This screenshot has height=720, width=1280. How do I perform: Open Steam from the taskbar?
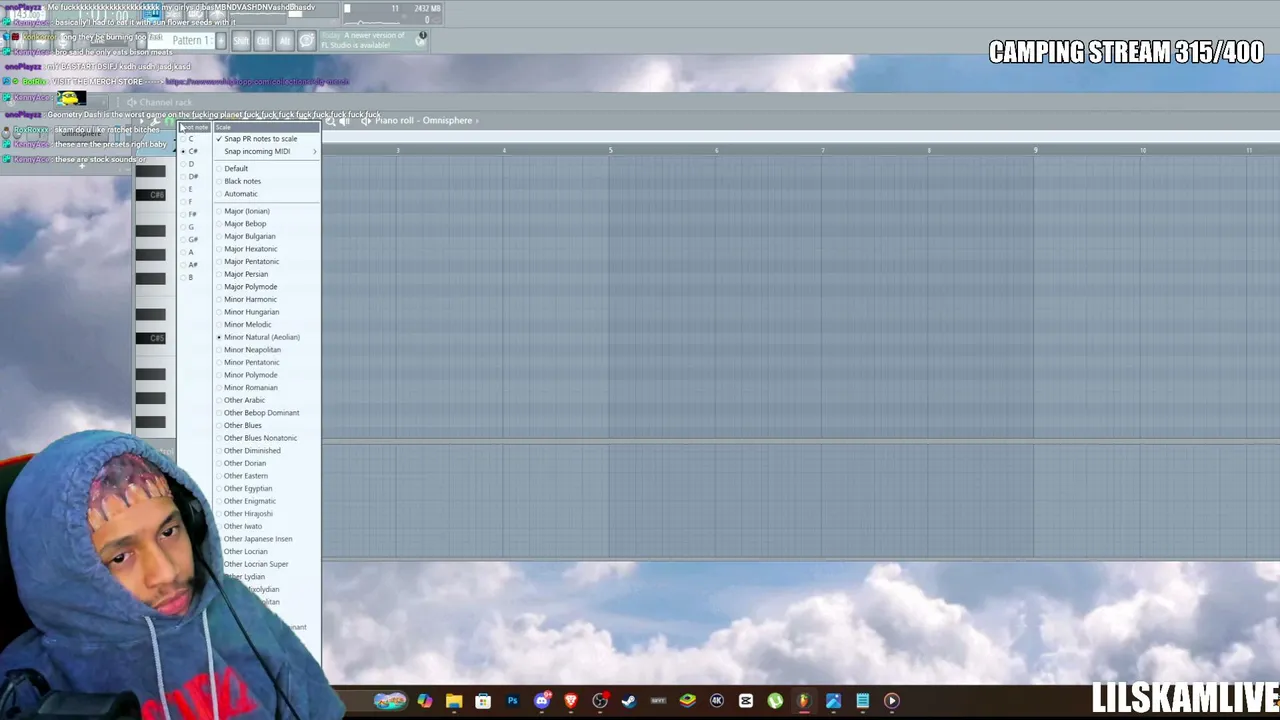629,701
